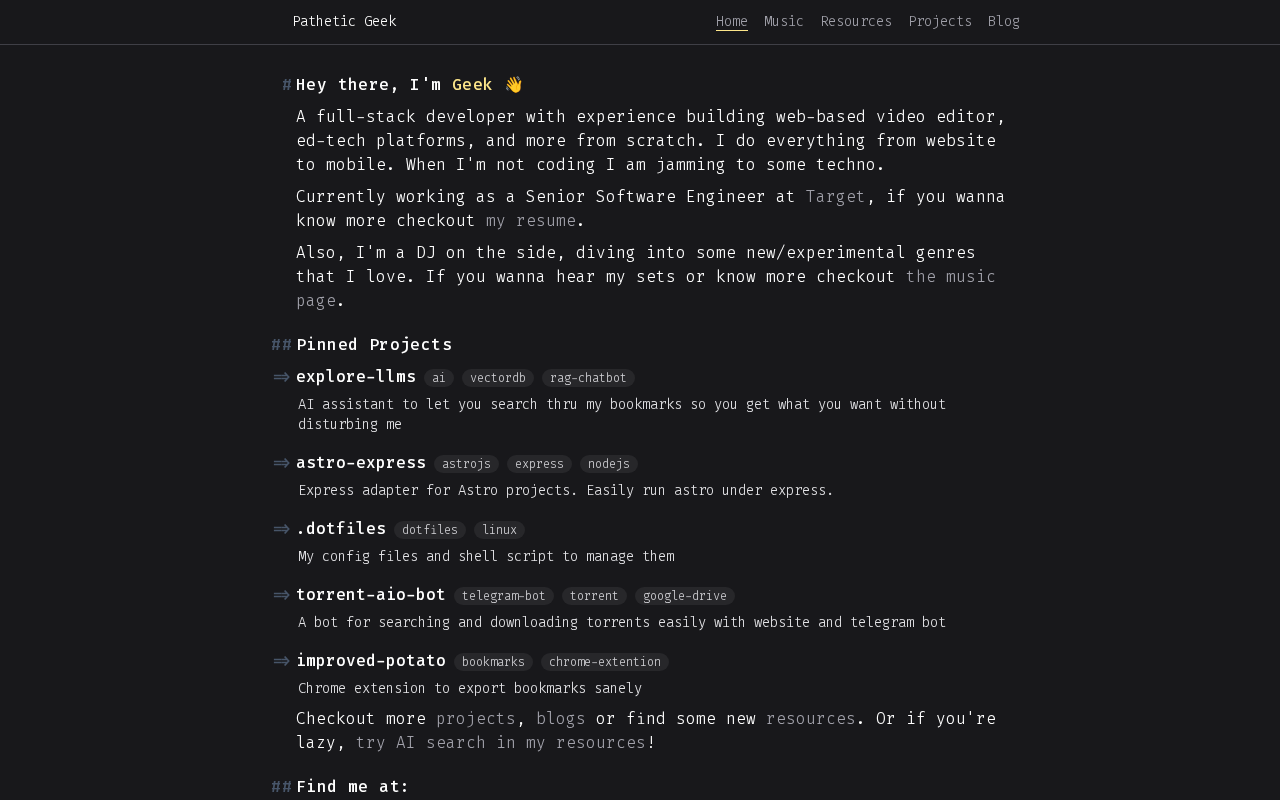Select the google-drive tag
The width and height of the screenshot is (1280, 800).
click(x=685, y=596)
